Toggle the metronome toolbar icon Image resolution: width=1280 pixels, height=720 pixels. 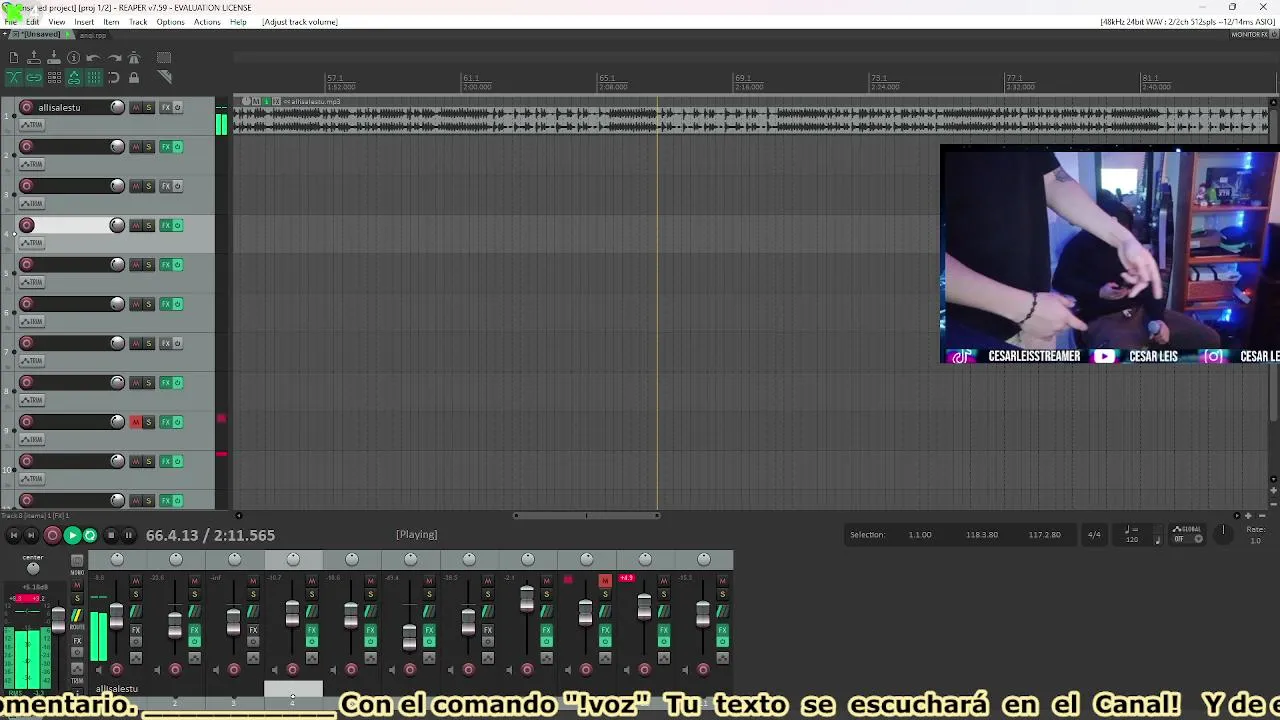pos(134,58)
